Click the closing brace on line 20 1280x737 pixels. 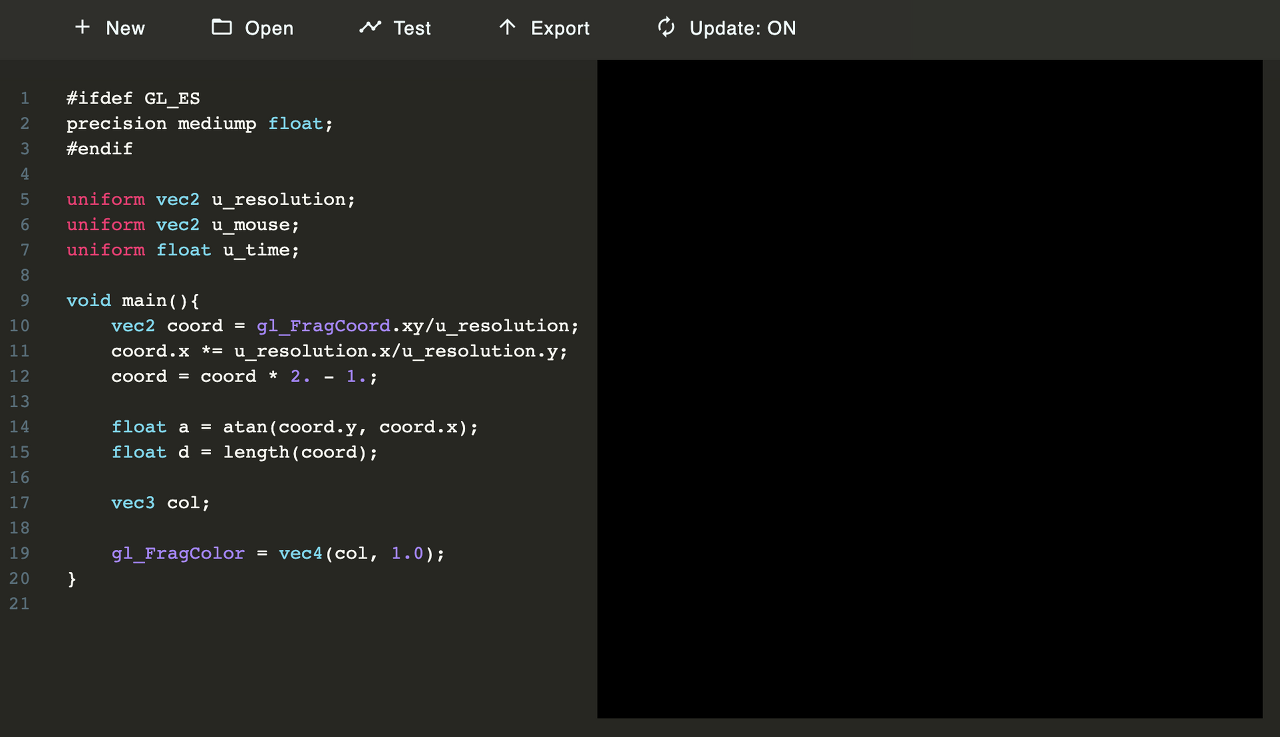coord(71,579)
